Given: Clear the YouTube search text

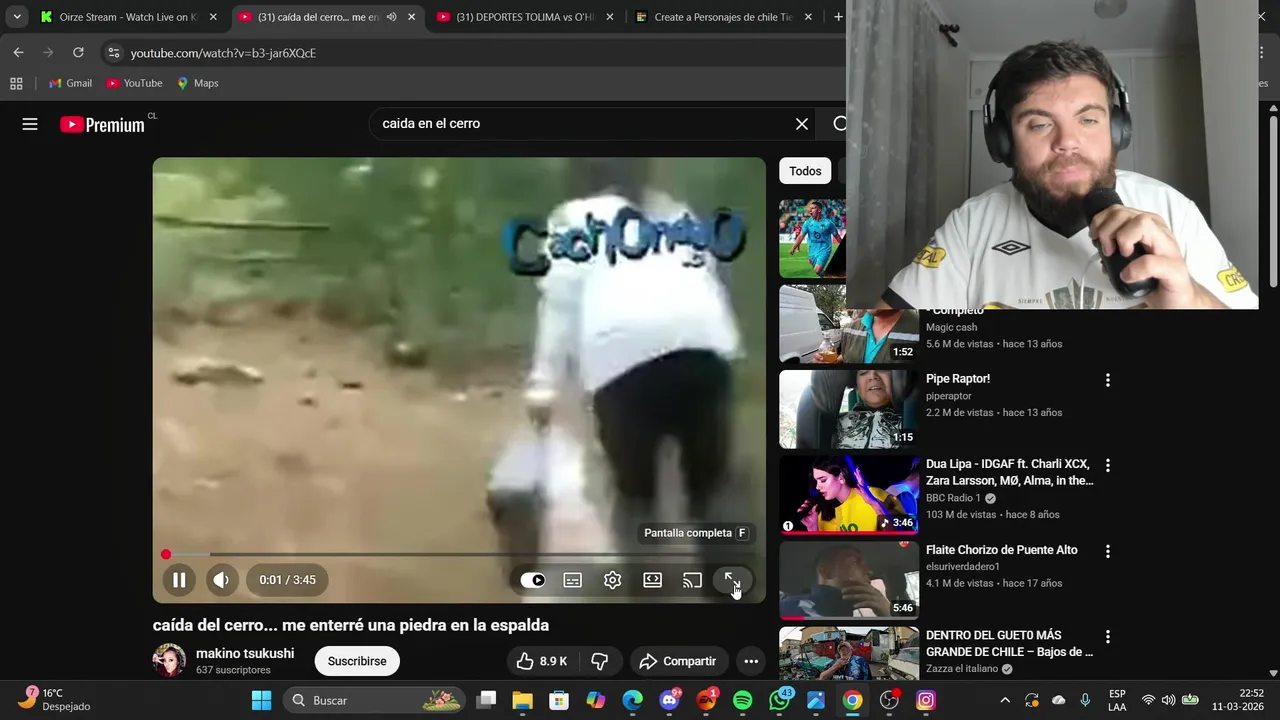Looking at the screenshot, I should 802,124.
